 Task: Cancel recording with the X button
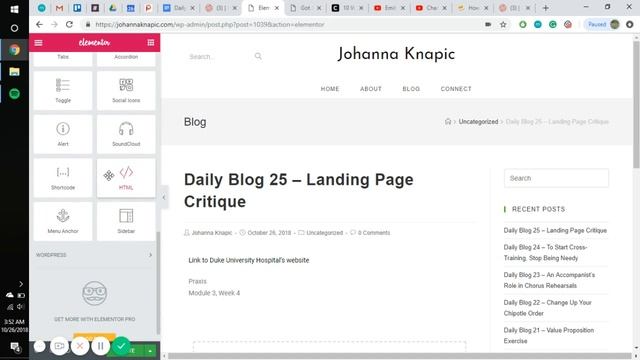coord(80,346)
